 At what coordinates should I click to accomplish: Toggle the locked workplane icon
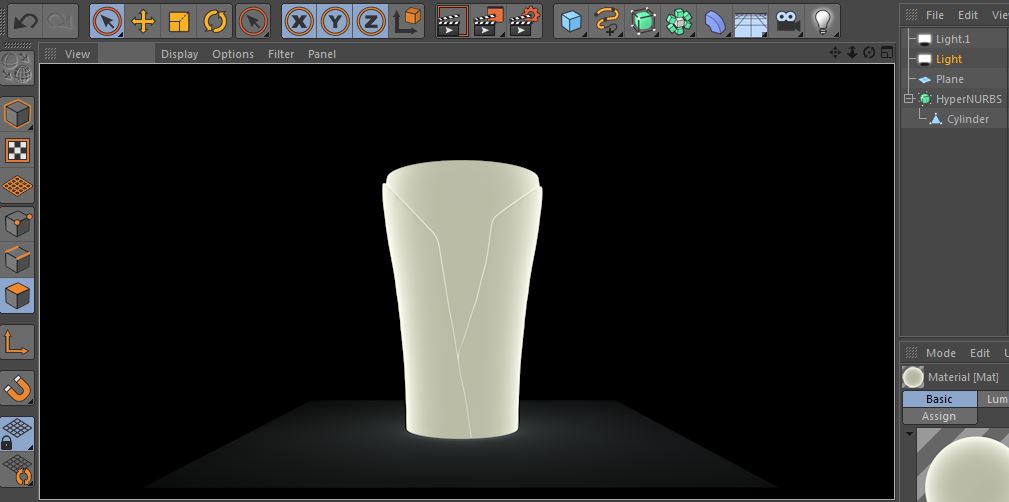[17, 434]
